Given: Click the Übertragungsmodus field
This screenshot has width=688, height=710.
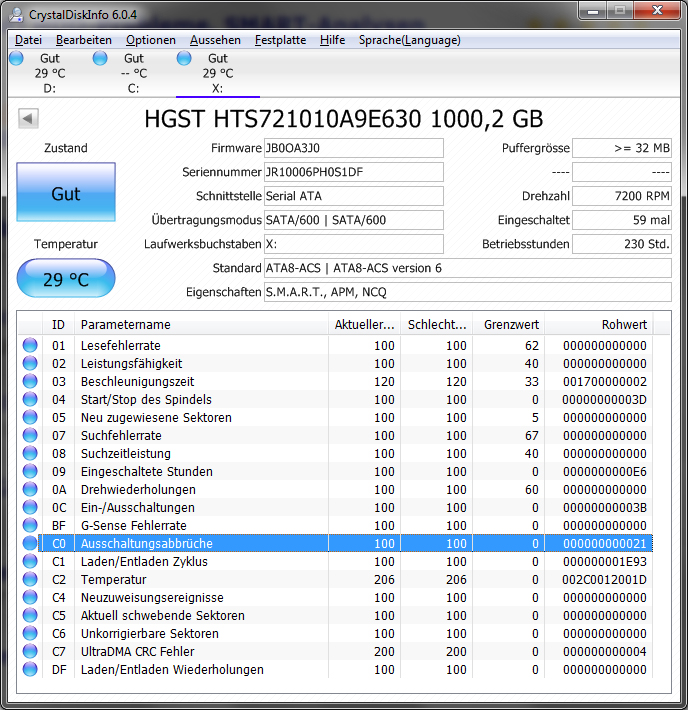Looking at the screenshot, I should coord(354,220).
